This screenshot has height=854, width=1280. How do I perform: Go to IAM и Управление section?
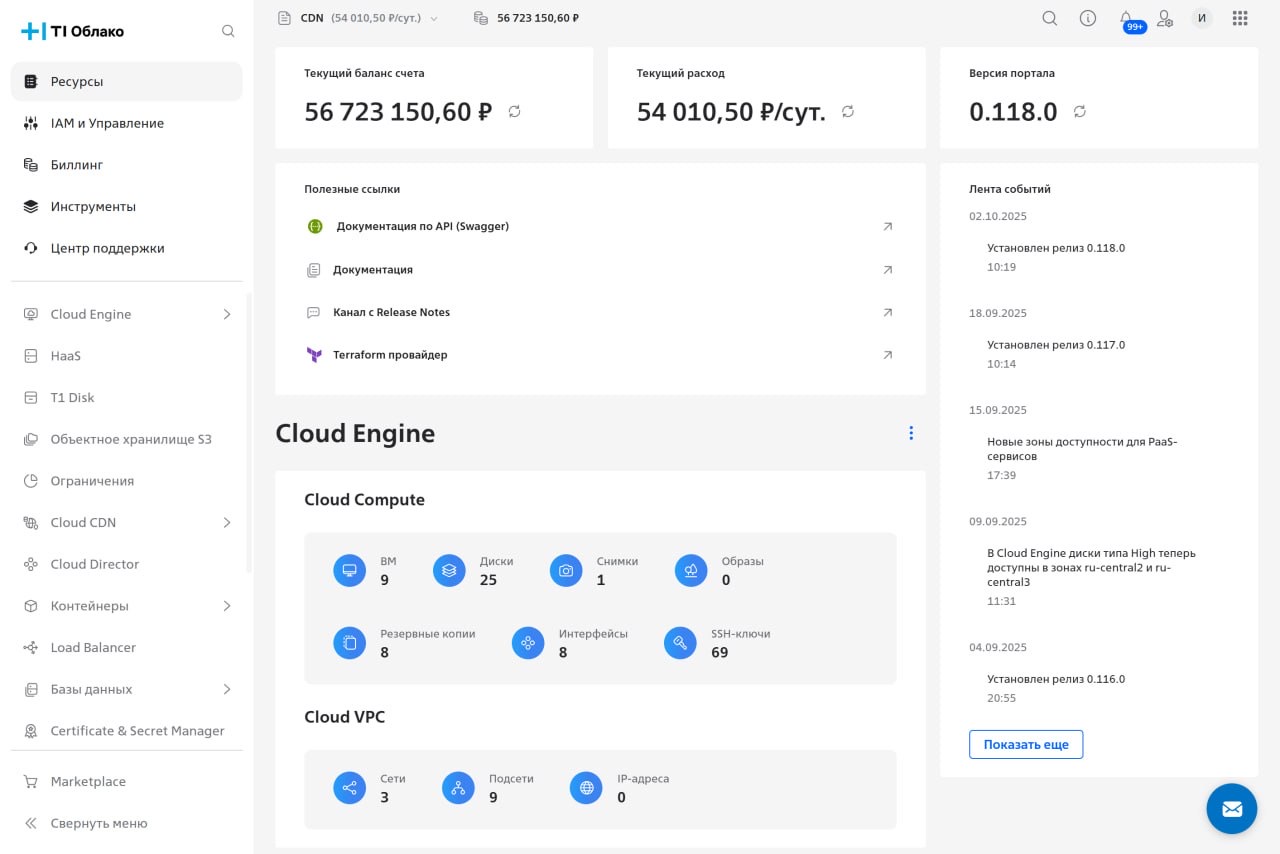[x=107, y=123]
